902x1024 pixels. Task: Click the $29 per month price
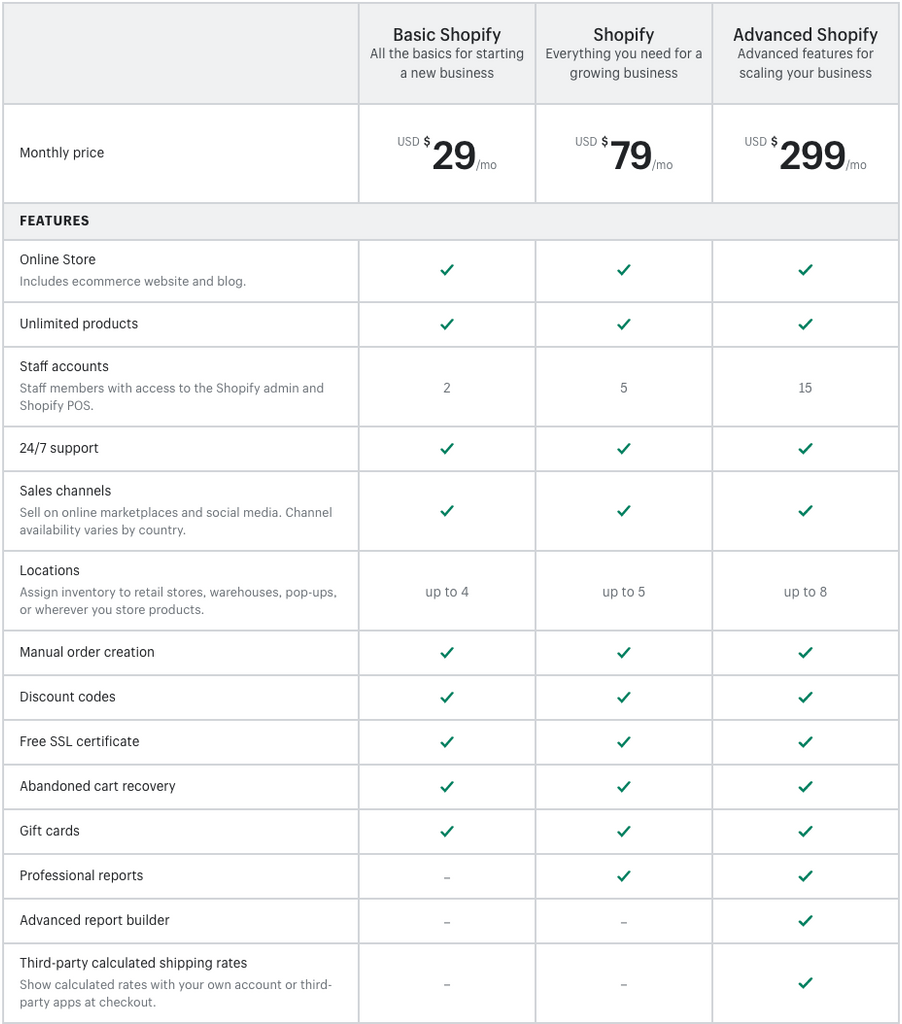coord(447,155)
